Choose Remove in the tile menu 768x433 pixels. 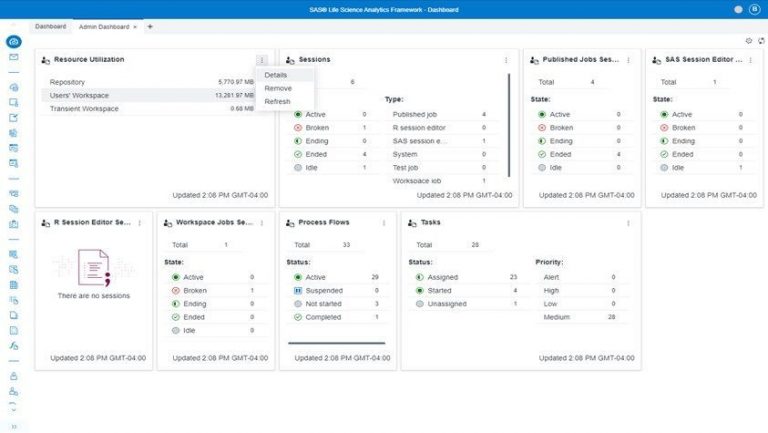pos(278,88)
